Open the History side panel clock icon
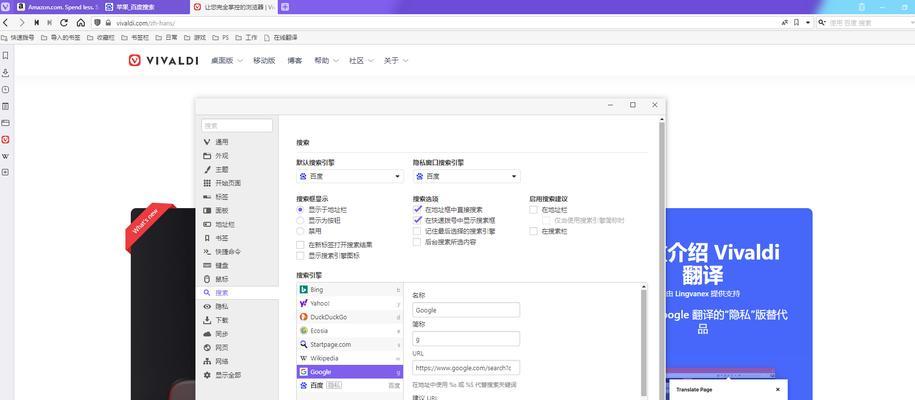The height and width of the screenshot is (400, 915). tap(5, 89)
